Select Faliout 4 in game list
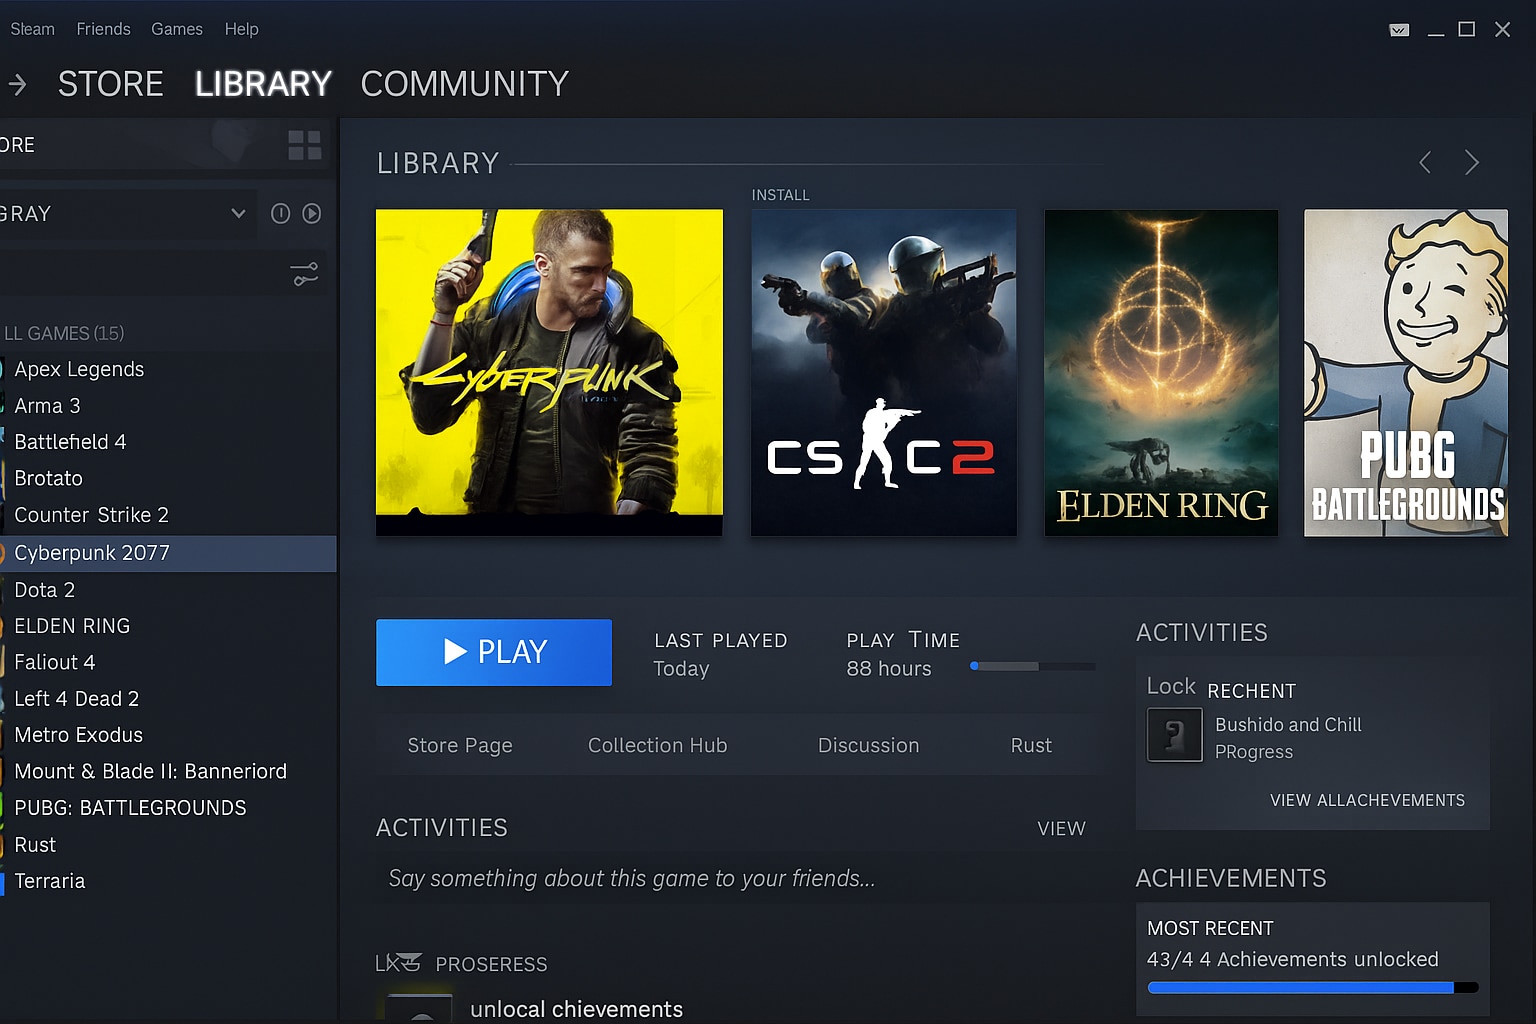The height and width of the screenshot is (1024, 1536). [x=168, y=662]
